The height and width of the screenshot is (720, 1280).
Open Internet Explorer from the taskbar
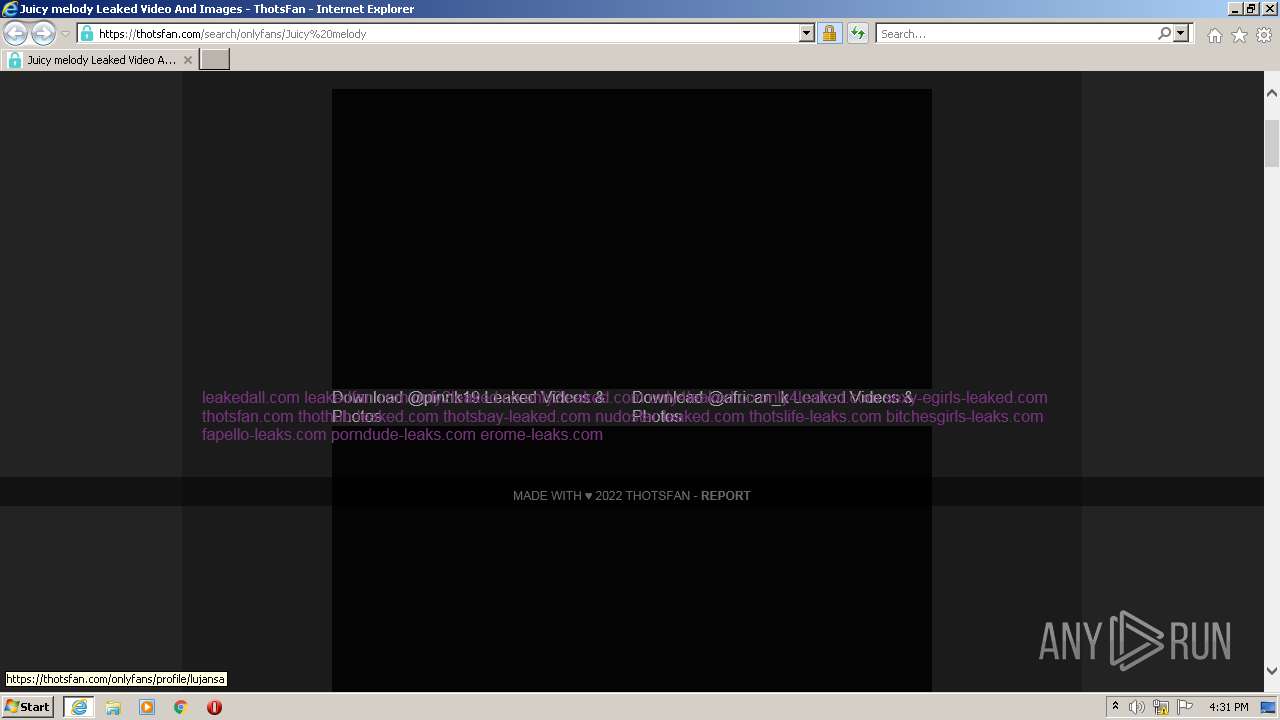79,707
